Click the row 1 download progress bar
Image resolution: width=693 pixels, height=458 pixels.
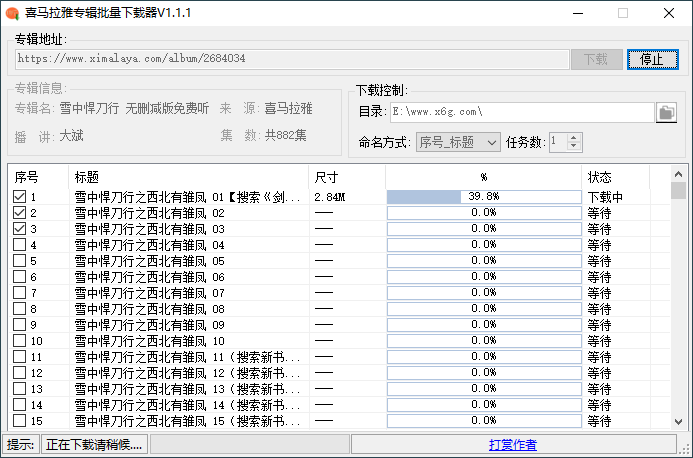point(484,197)
